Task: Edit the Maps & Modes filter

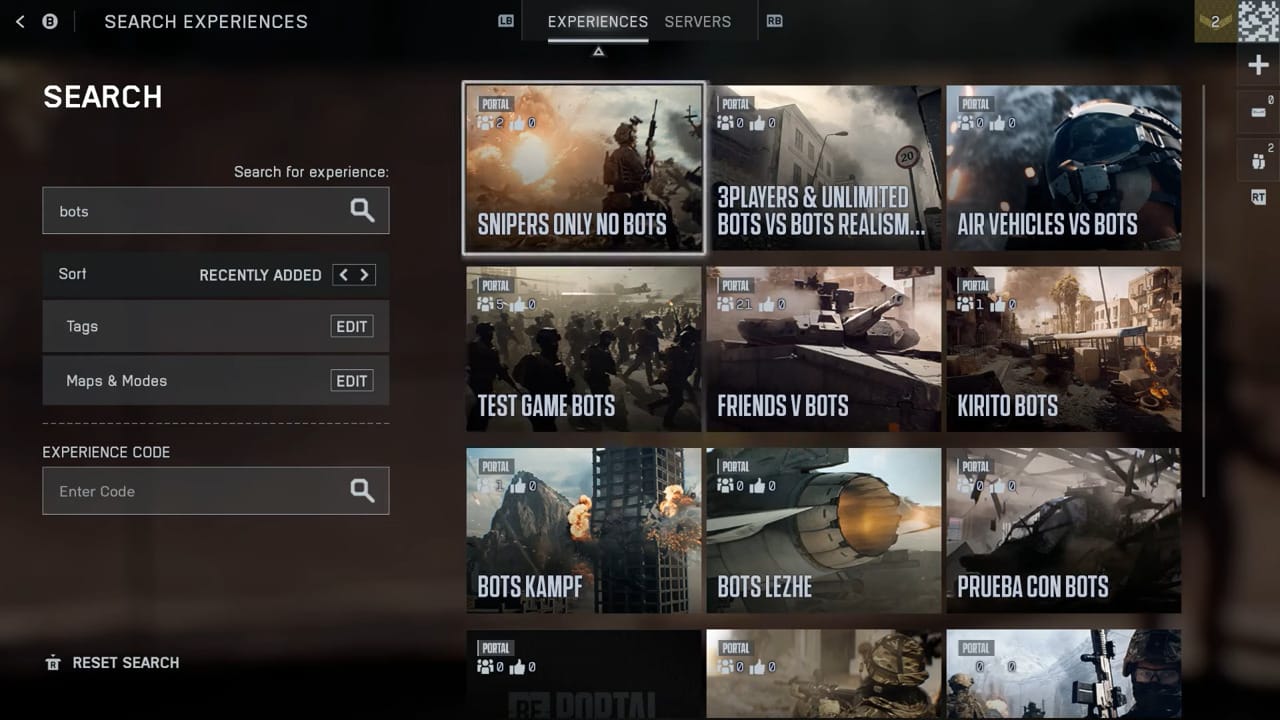Action: [352, 381]
